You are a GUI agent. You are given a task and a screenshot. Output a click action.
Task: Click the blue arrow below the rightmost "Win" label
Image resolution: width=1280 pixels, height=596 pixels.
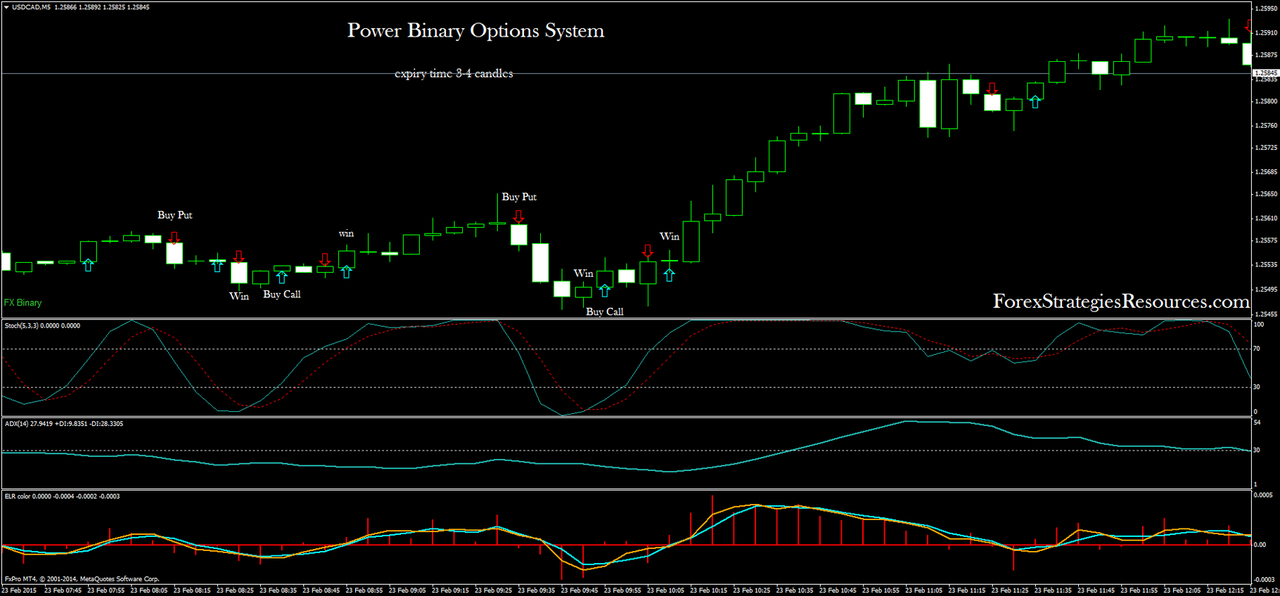[x=669, y=271]
